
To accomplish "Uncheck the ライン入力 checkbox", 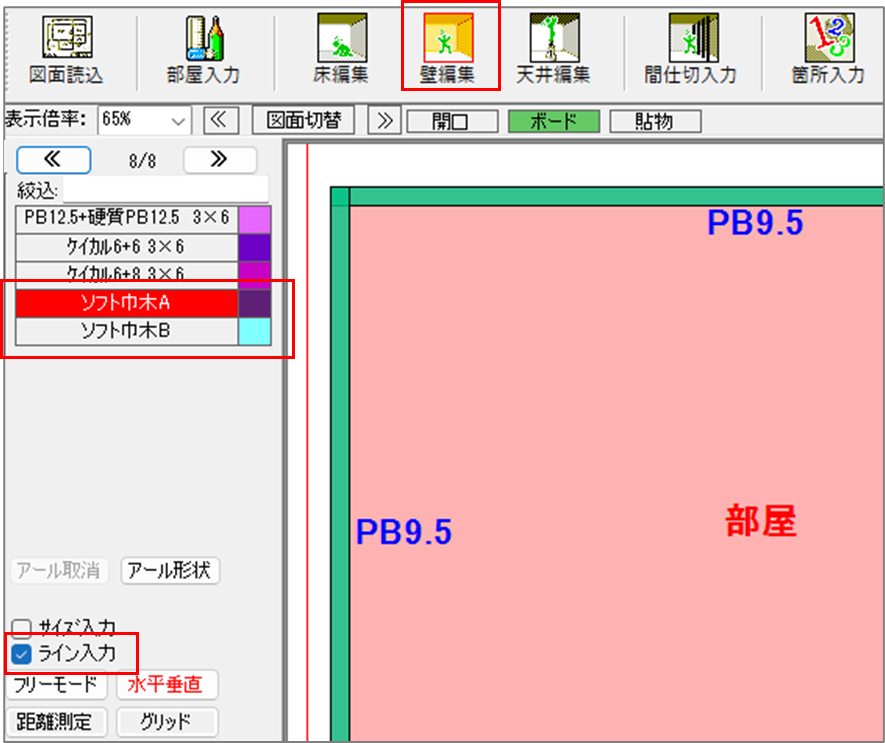I will [x=21, y=654].
